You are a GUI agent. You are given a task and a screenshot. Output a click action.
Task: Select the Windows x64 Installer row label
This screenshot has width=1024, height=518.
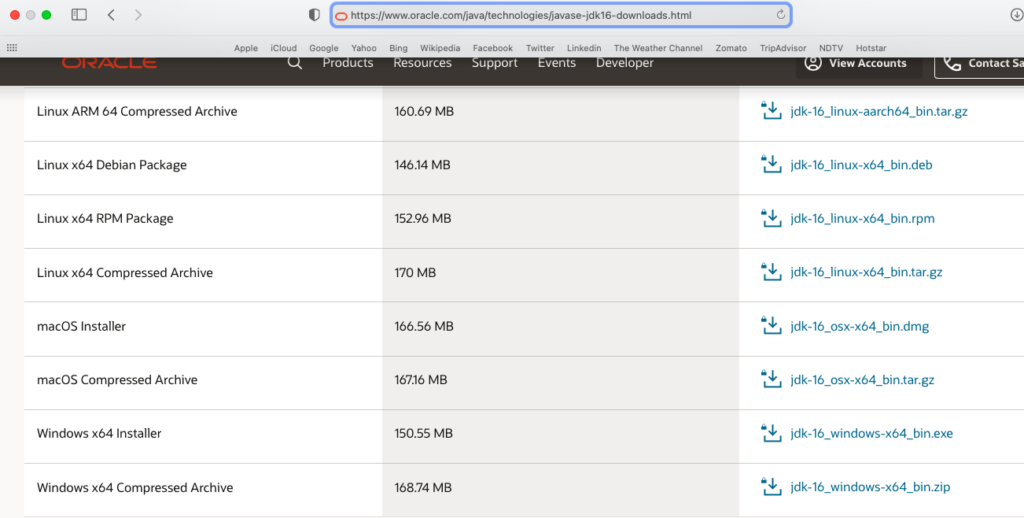coord(99,433)
